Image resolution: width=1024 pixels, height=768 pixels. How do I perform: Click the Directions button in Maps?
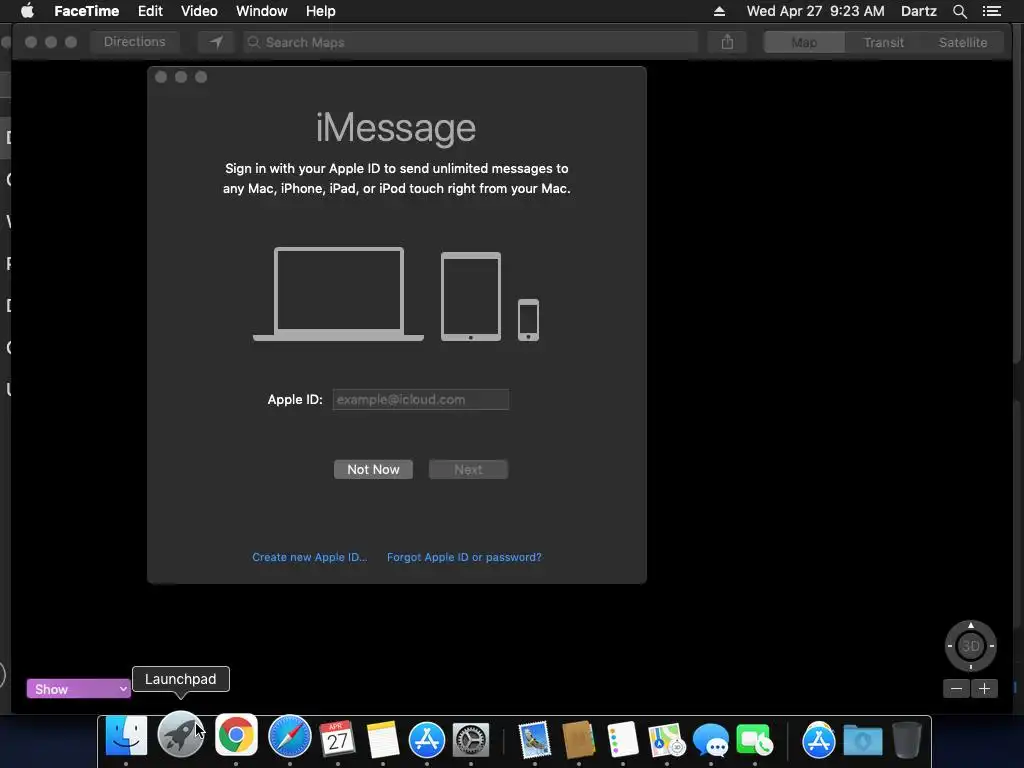[135, 42]
